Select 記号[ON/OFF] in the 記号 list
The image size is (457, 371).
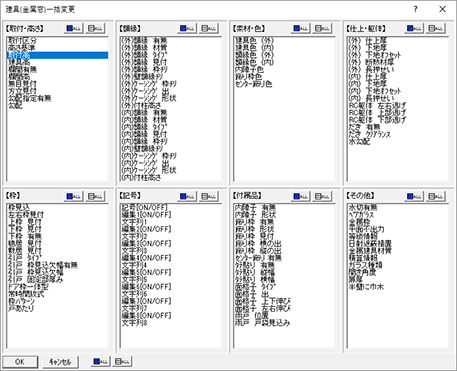pyautogui.click(x=144, y=208)
